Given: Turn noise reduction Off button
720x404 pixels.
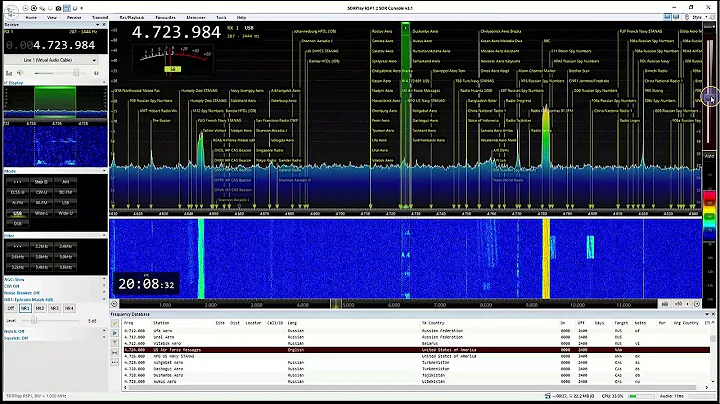Looking at the screenshot, I should [11, 308].
